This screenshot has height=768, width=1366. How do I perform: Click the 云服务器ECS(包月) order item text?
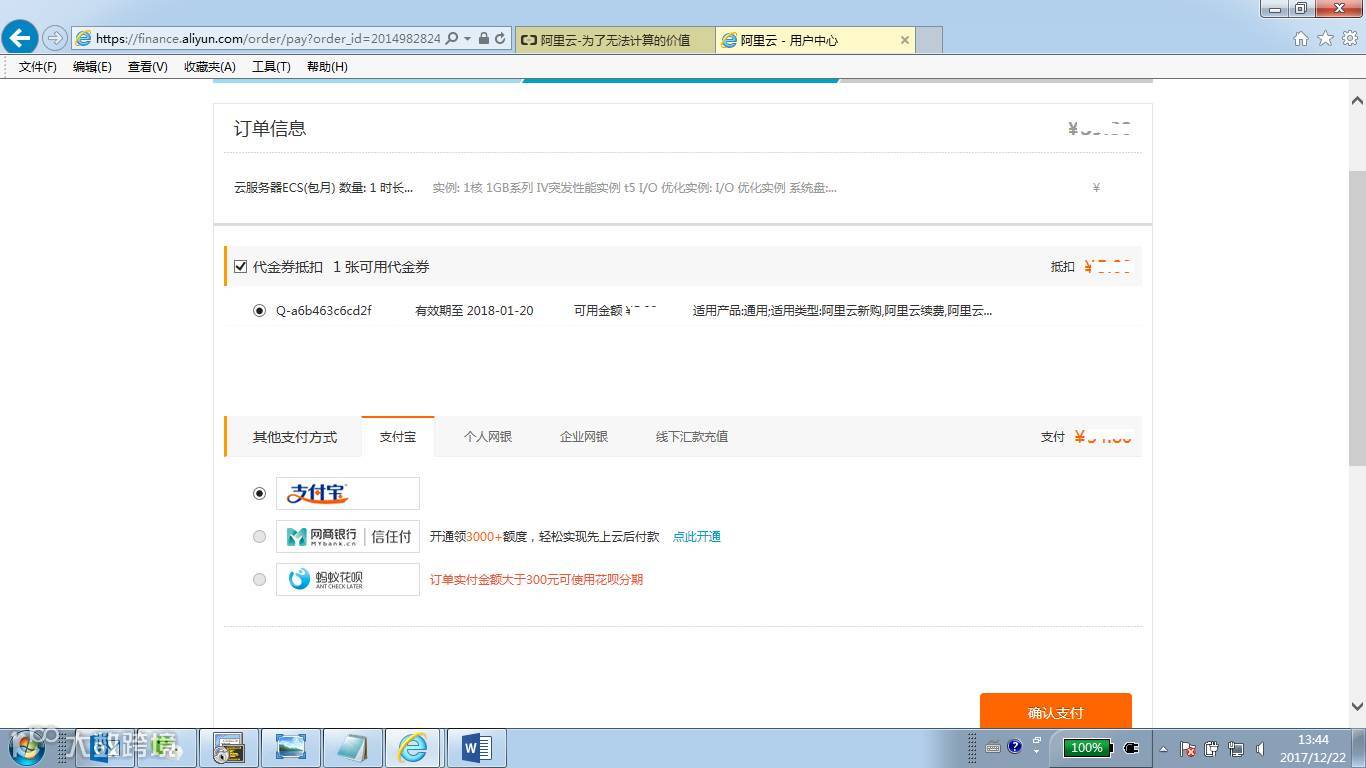click(323, 188)
